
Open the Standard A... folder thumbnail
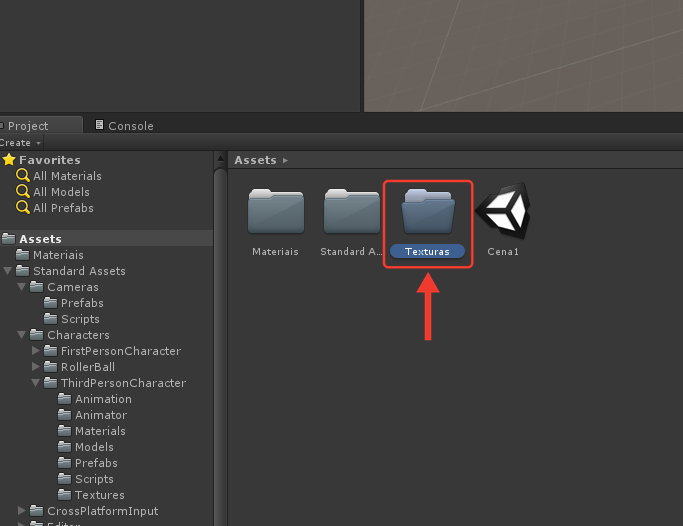tap(352, 212)
